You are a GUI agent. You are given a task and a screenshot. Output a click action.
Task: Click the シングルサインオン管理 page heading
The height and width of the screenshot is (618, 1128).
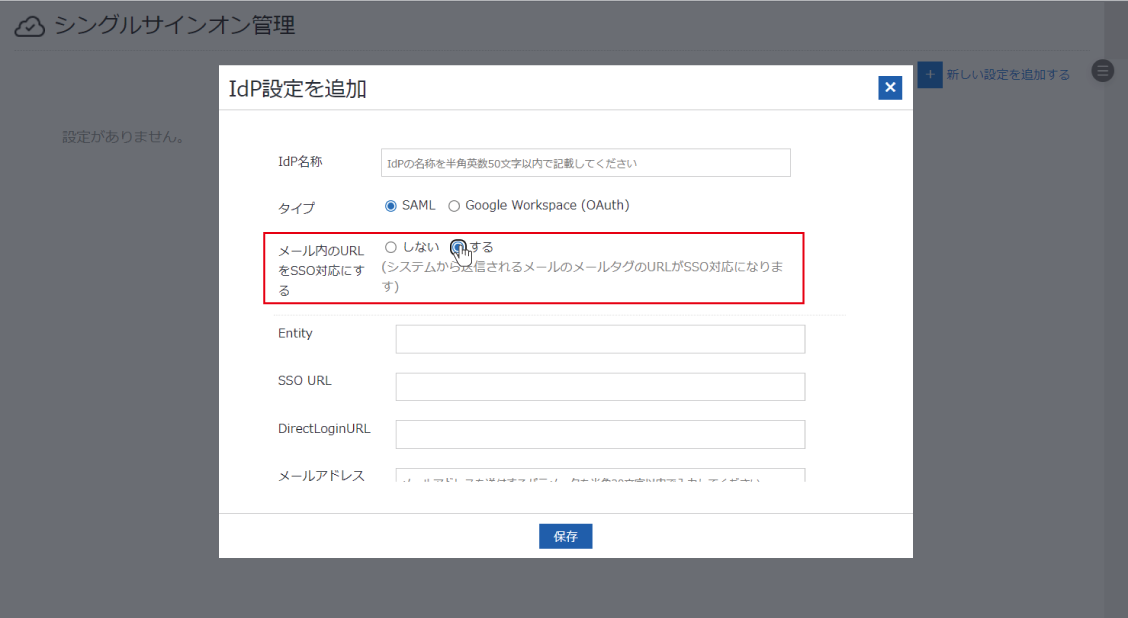[174, 26]
